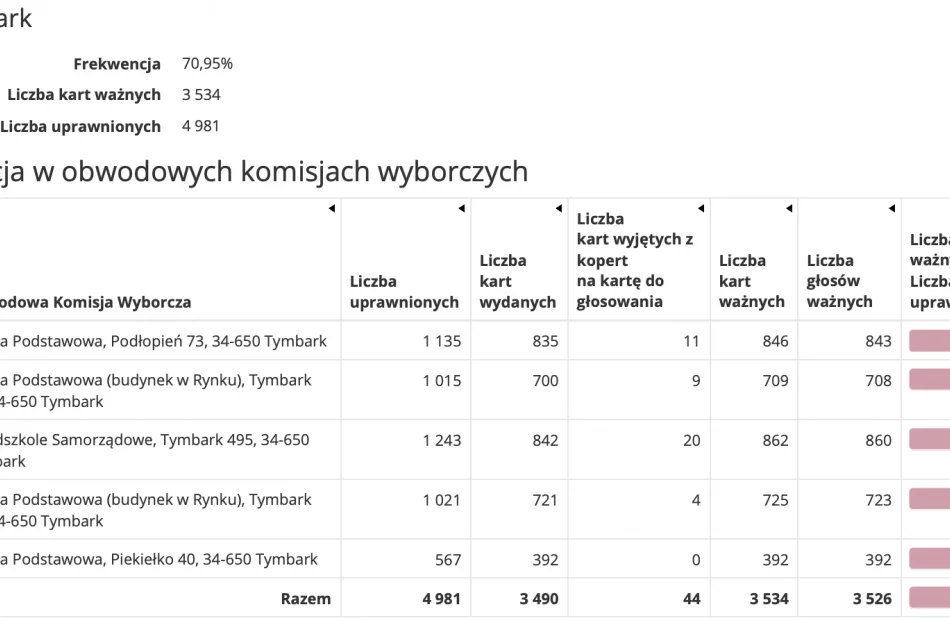The width and height of the screenshot is (950, 632).
Task: Click the triangle on 'Liczba kart wyjętych z kopert' column
Action: point(700,209)
